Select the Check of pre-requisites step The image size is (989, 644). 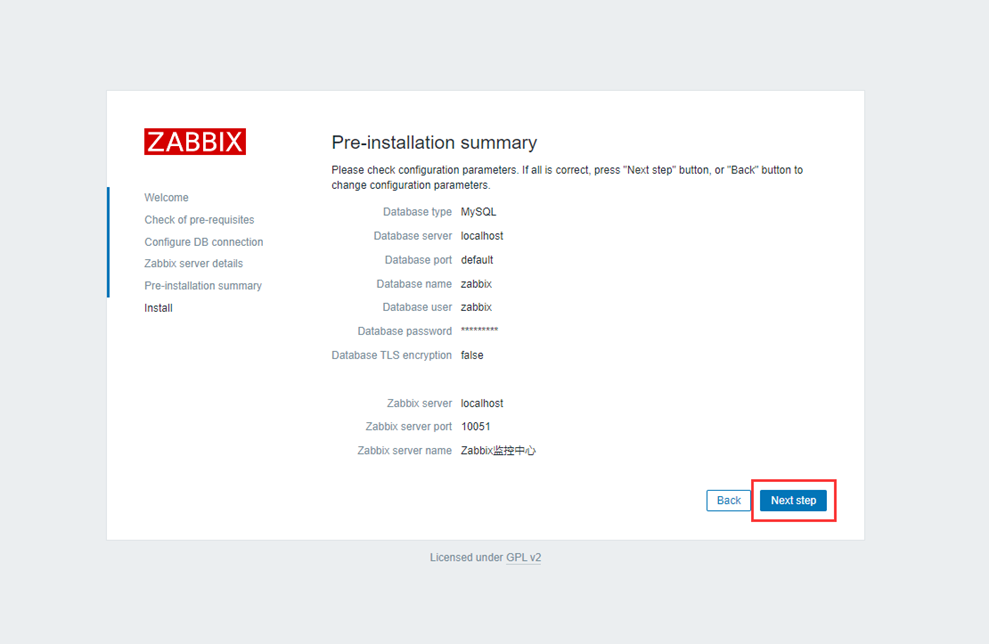pos(199,220)
